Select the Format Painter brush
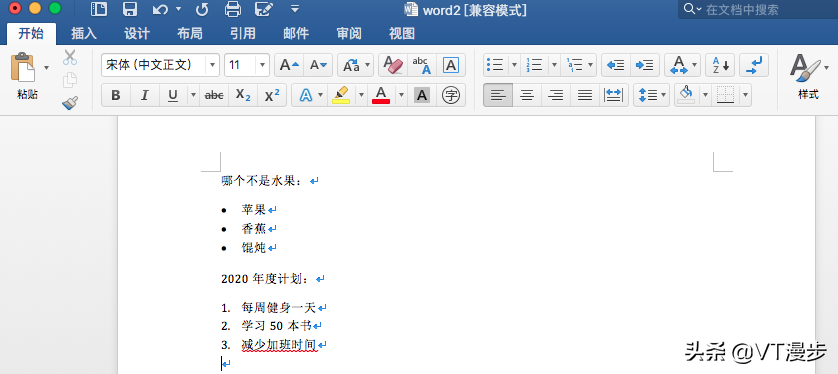Viewport: 838px width, 374px height. click(x=70, y=103)
